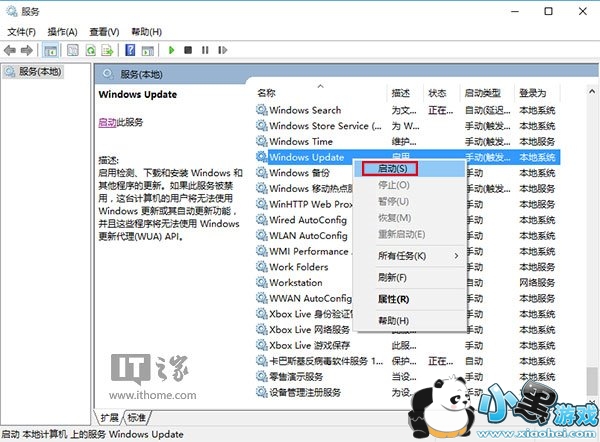Click the gear icon beside 零售演示服务

[262, 377]
